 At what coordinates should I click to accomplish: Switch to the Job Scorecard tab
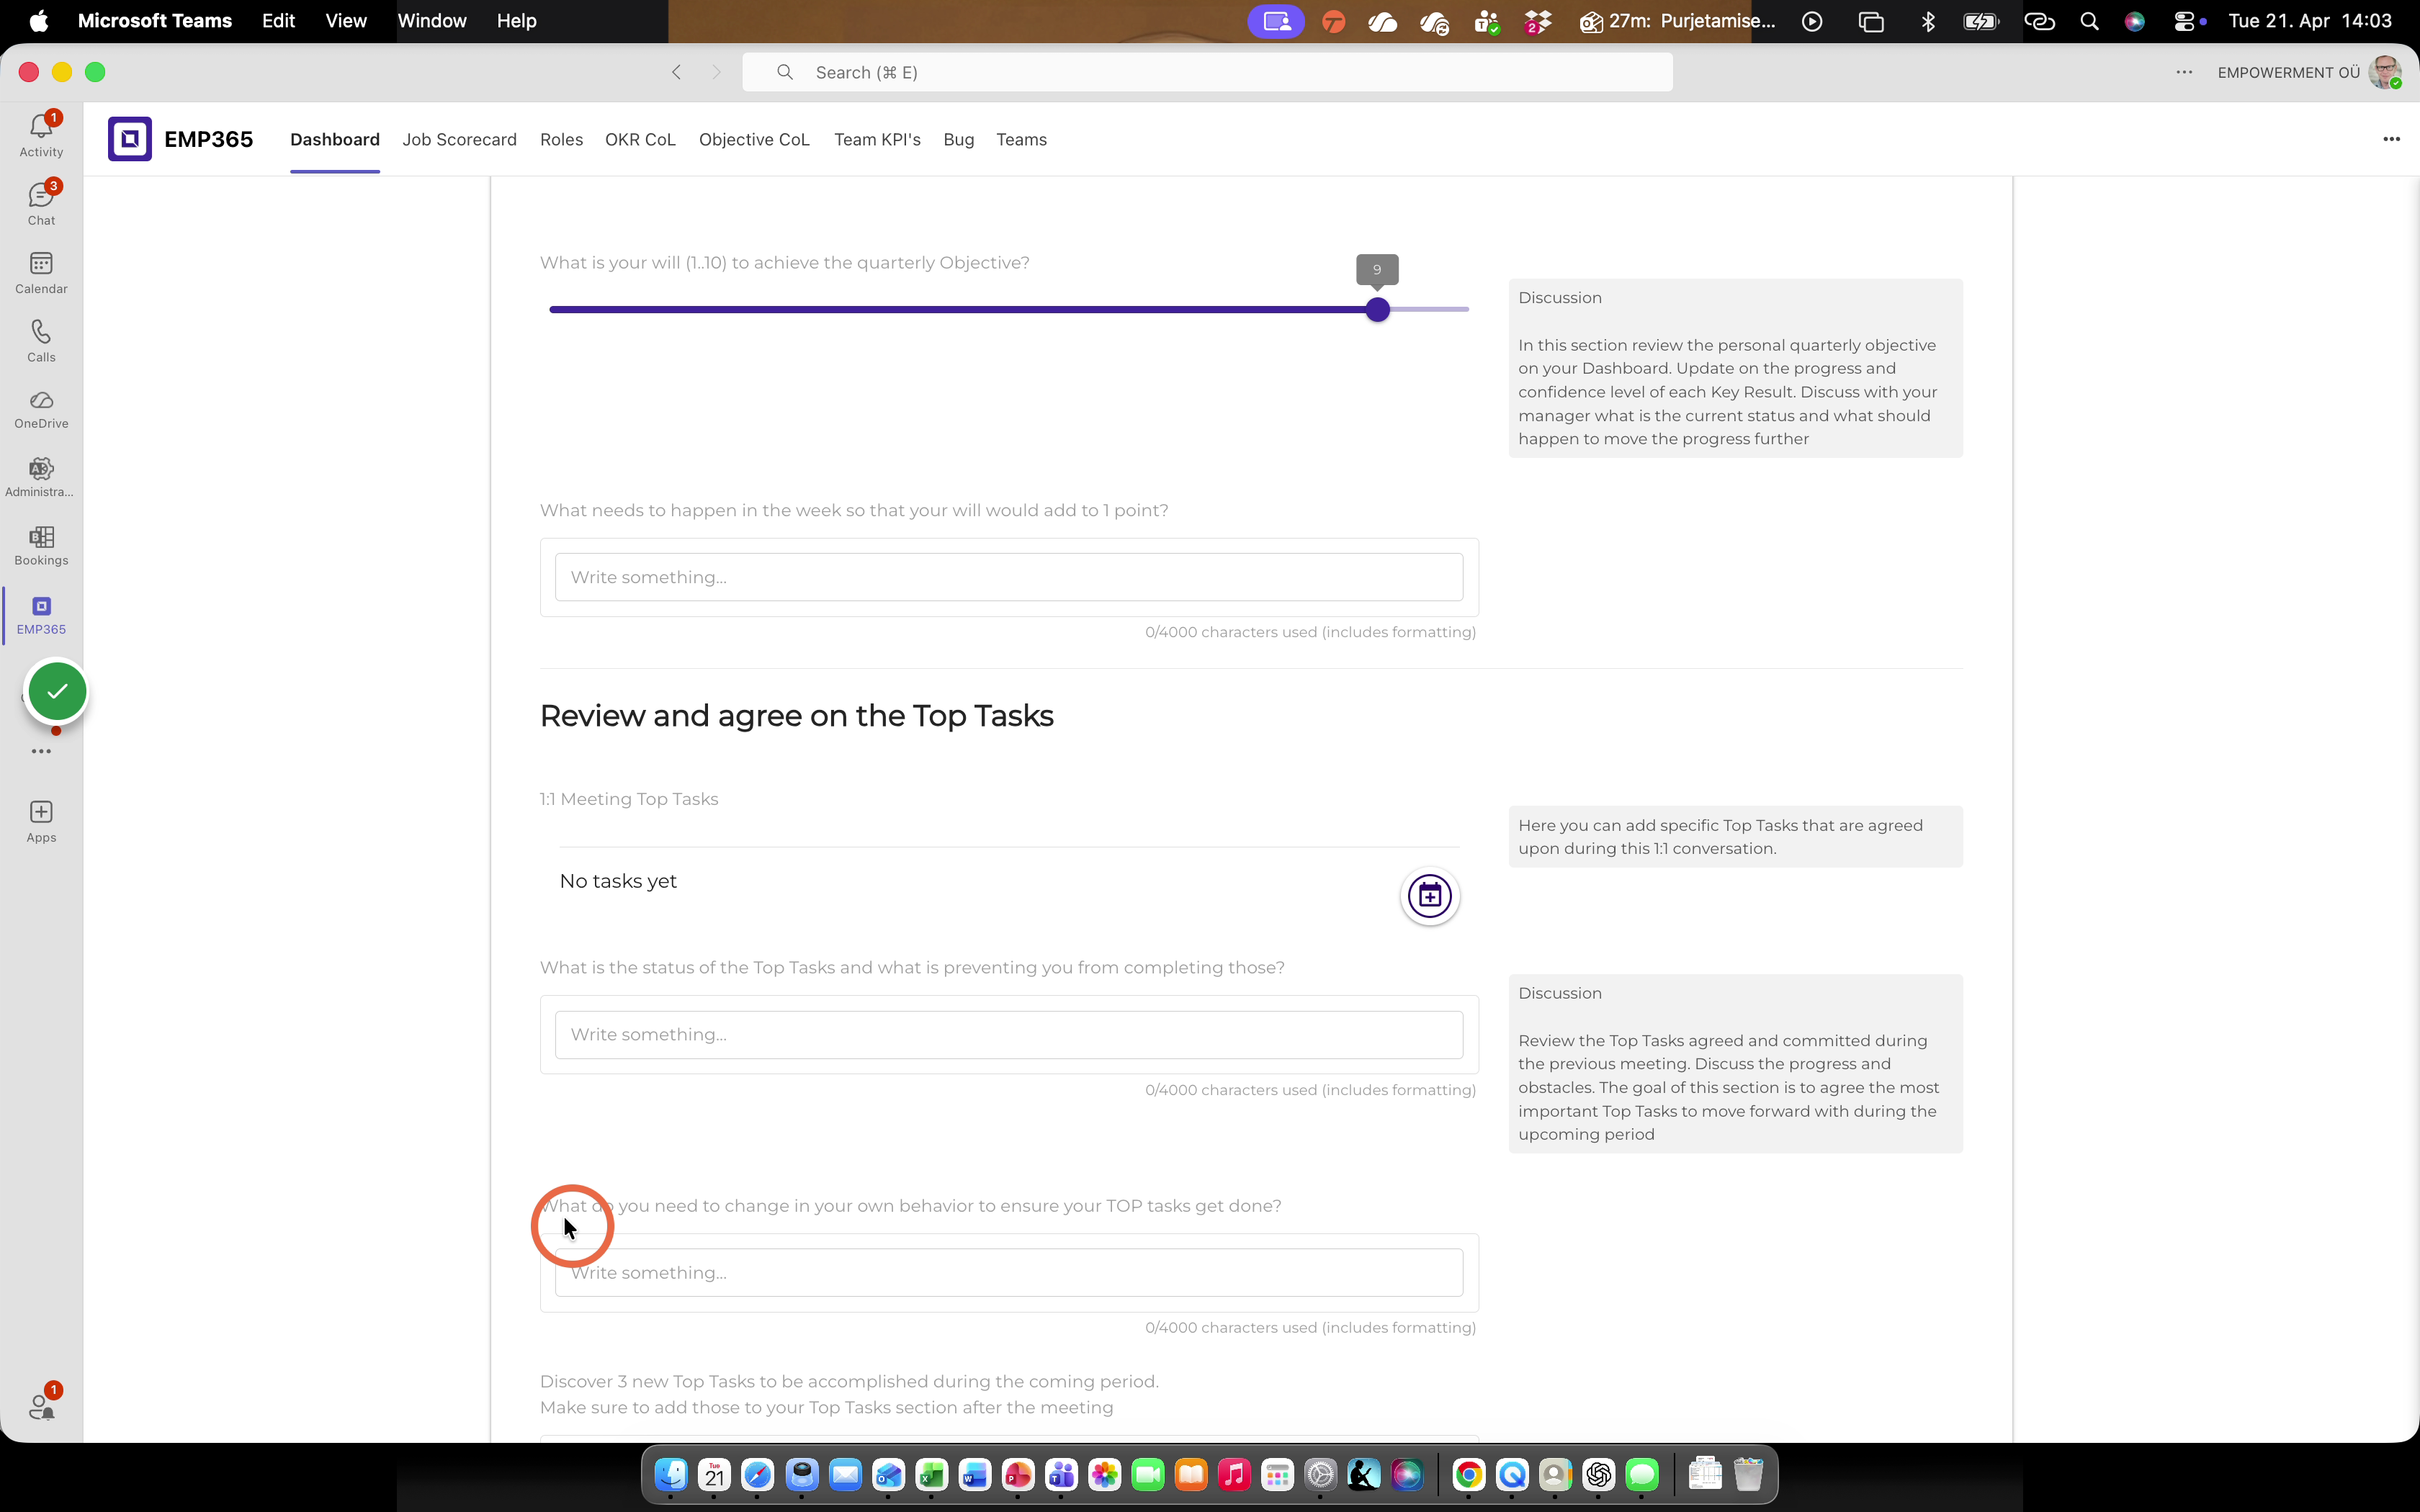coord(459,139)
